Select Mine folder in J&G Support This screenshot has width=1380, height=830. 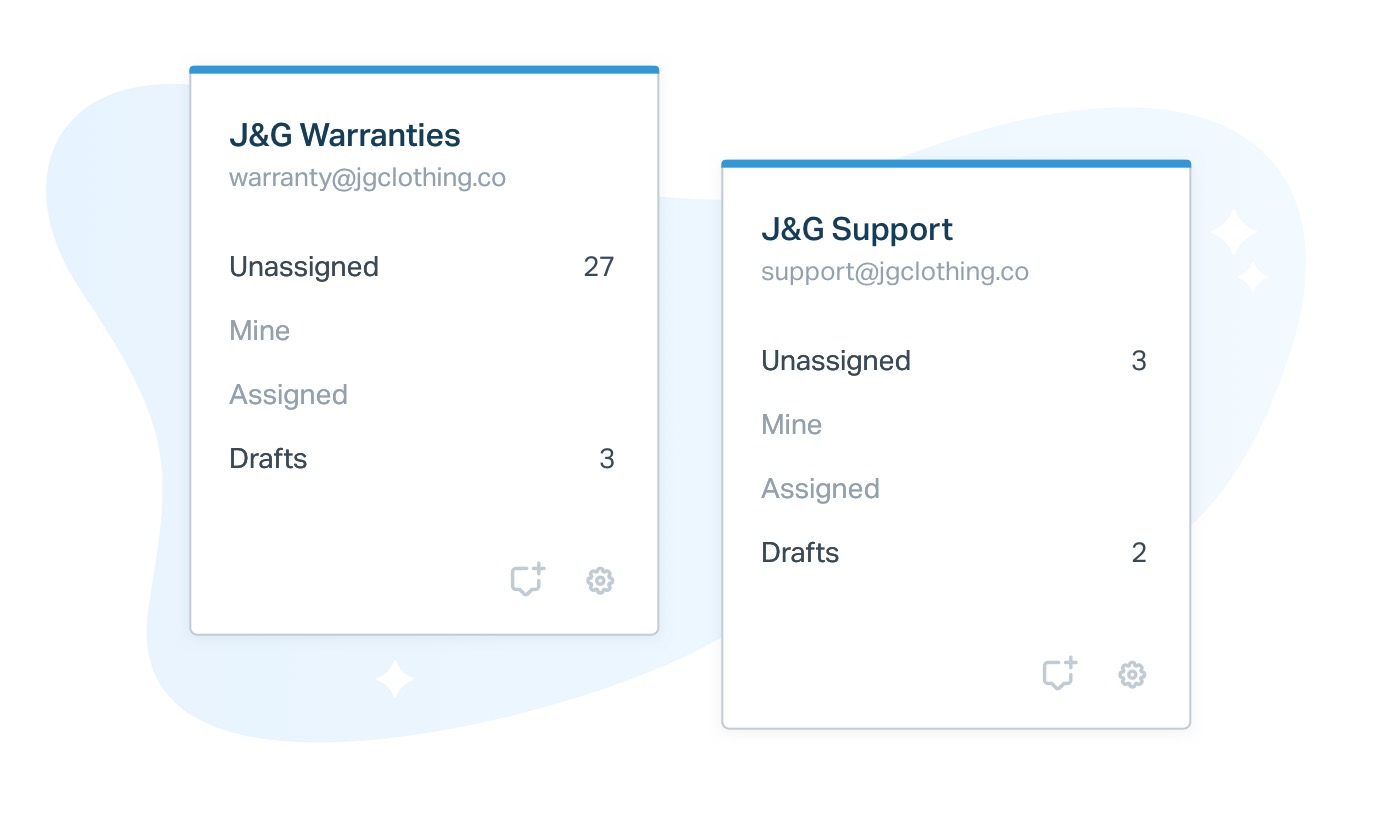coord(954,425)
